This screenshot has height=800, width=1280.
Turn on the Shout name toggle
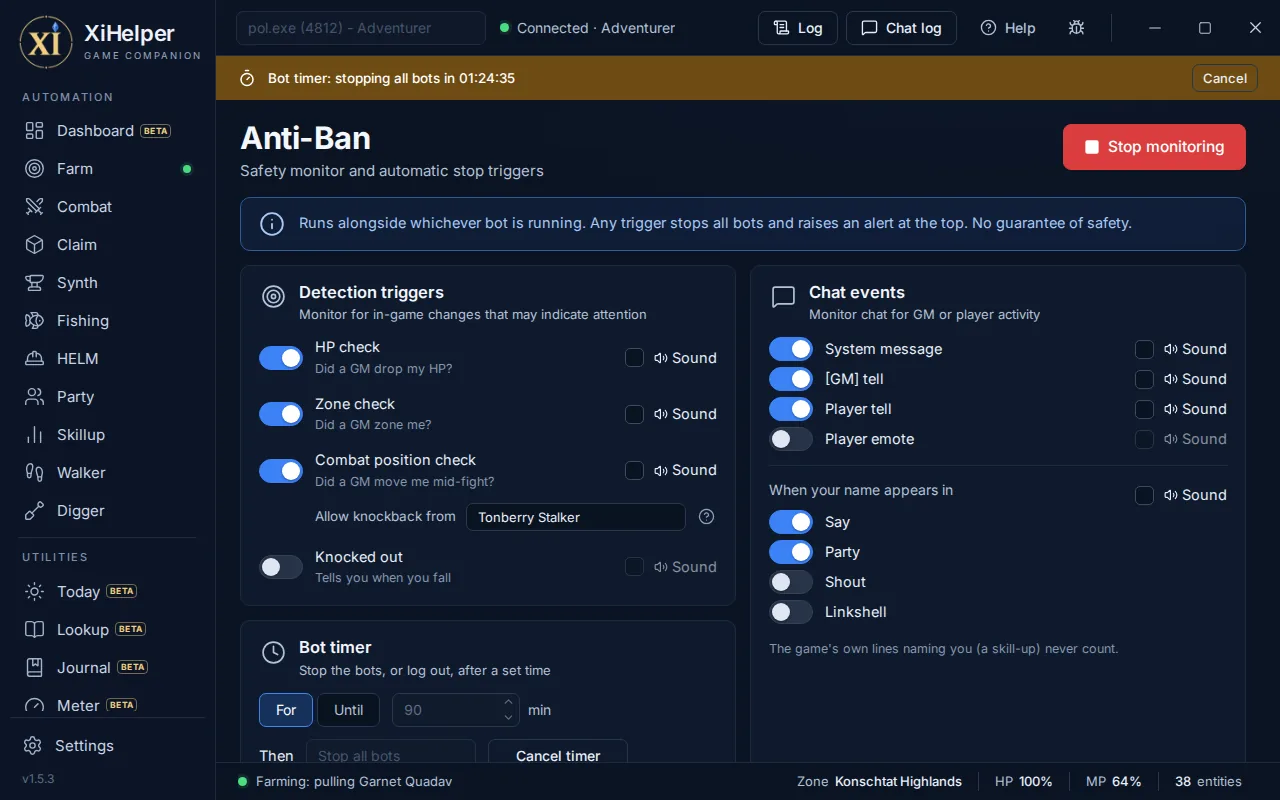pos(791,582)
